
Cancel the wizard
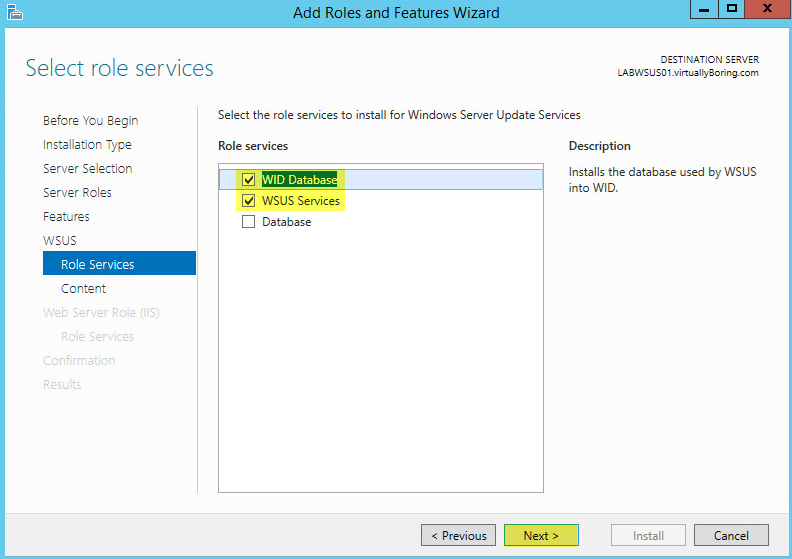731,535
